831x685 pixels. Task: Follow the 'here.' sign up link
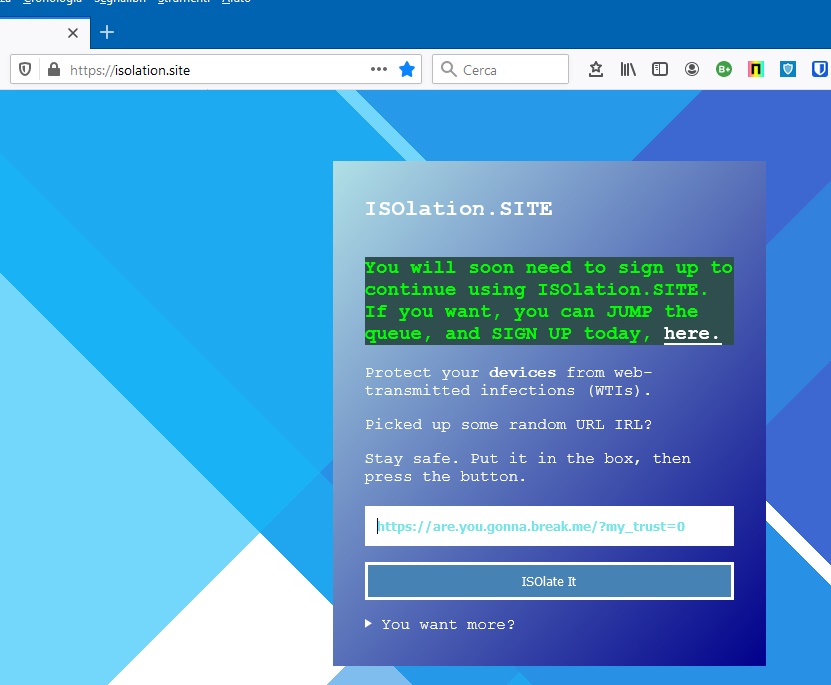[x=692, y=333]
